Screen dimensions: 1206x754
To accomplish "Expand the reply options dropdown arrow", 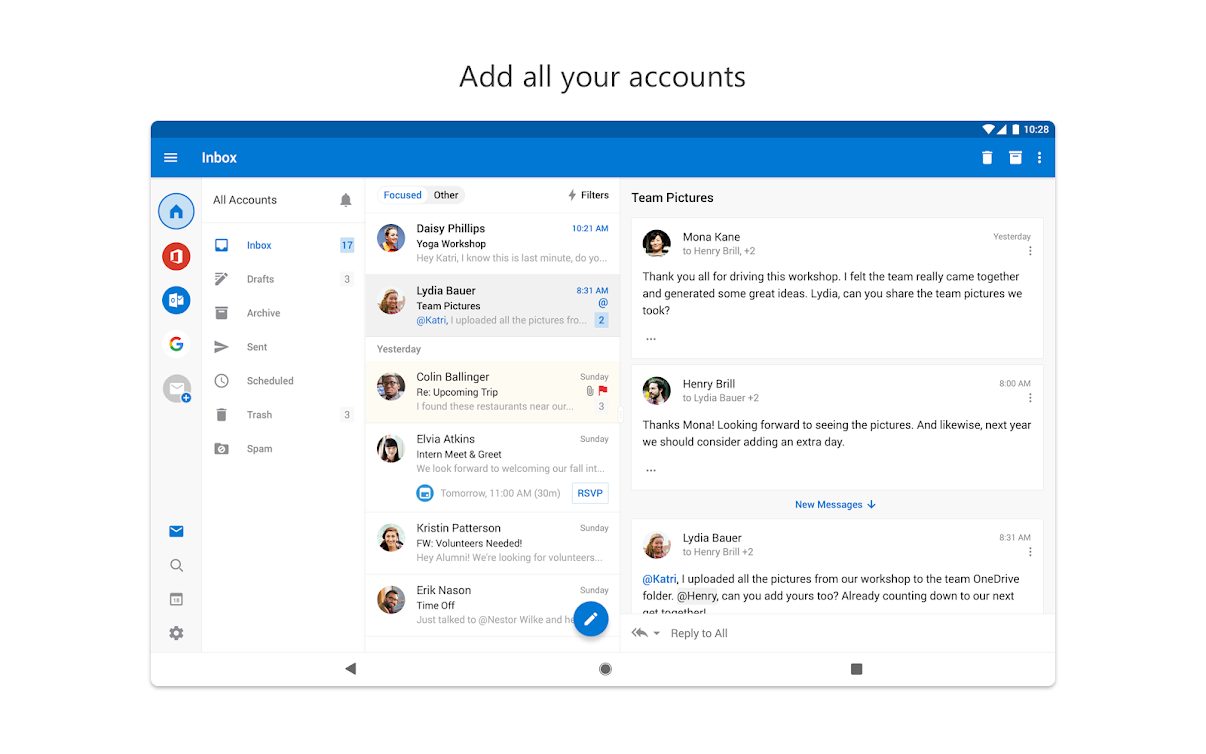I will pos(657,633).
